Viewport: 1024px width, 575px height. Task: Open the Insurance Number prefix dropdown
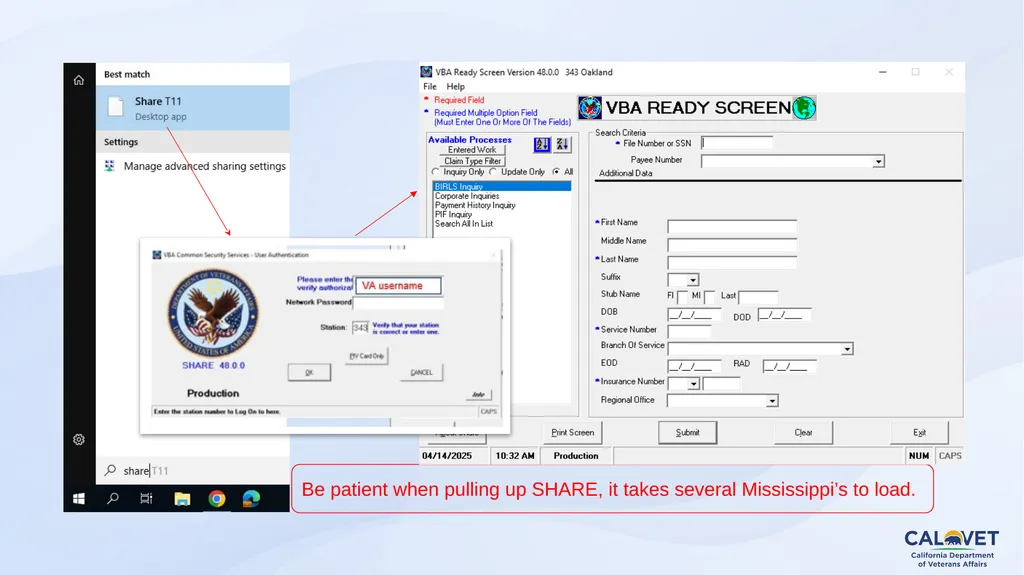point(693,384)
